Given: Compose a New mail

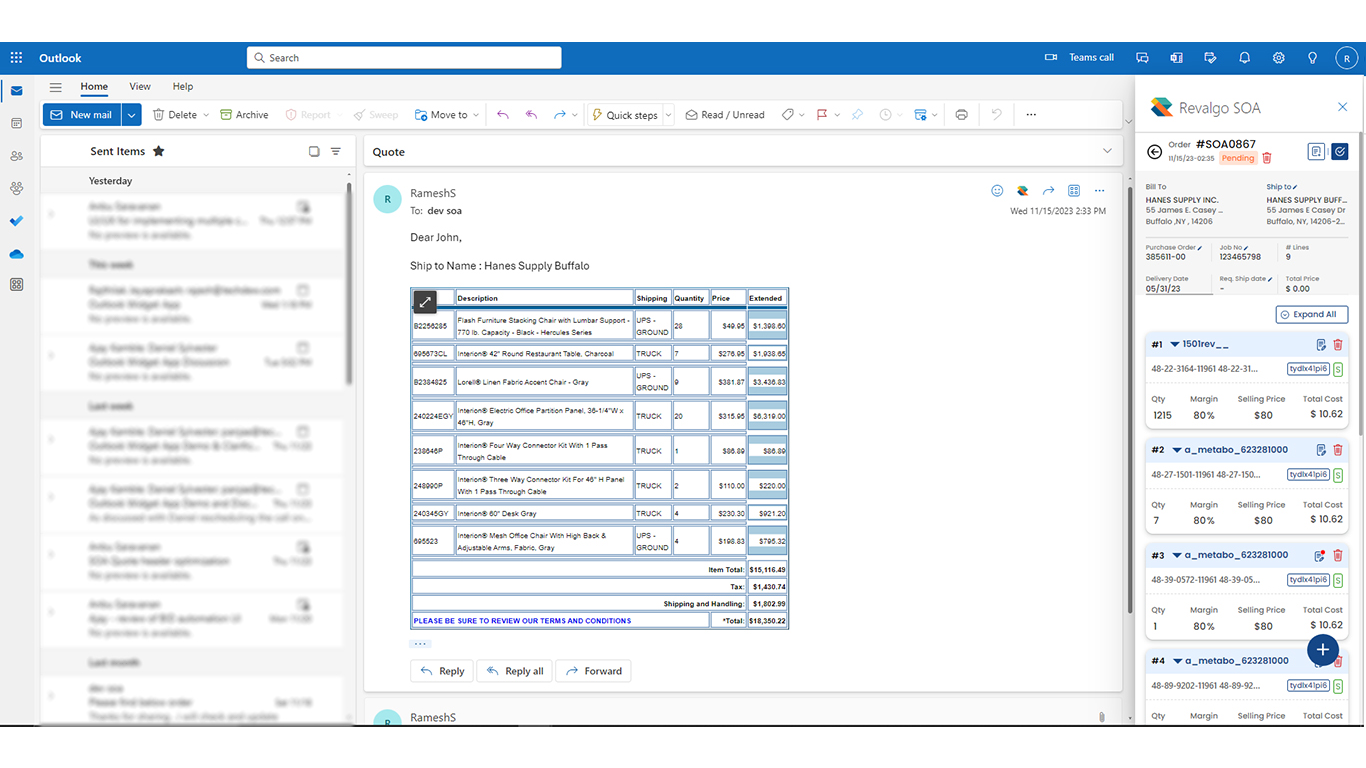Looking at the screenshot, I should pos(81,115).
